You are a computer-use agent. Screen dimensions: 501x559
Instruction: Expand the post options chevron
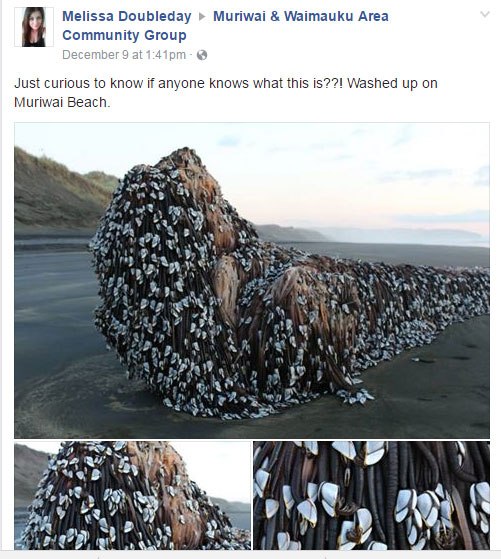(x=485, y=15)
